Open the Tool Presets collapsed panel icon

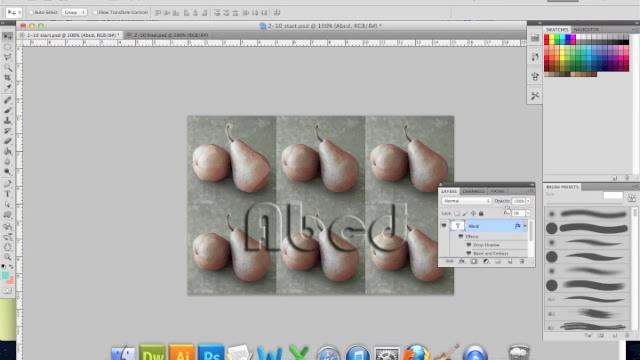535,96
